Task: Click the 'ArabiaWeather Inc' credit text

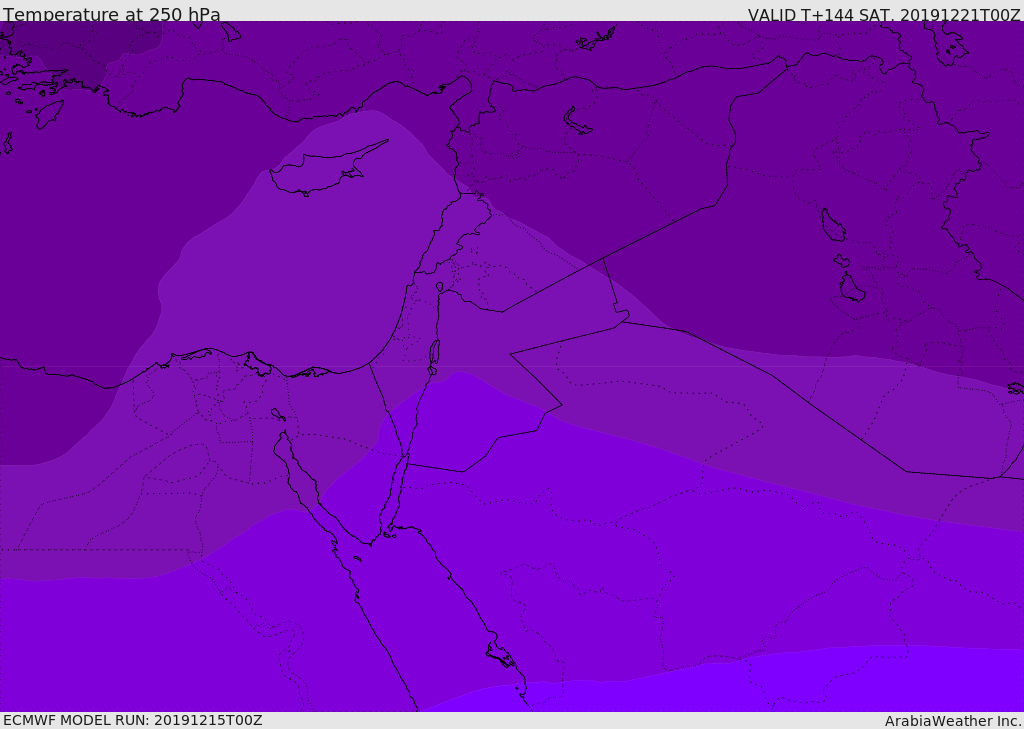Action: 952,721
